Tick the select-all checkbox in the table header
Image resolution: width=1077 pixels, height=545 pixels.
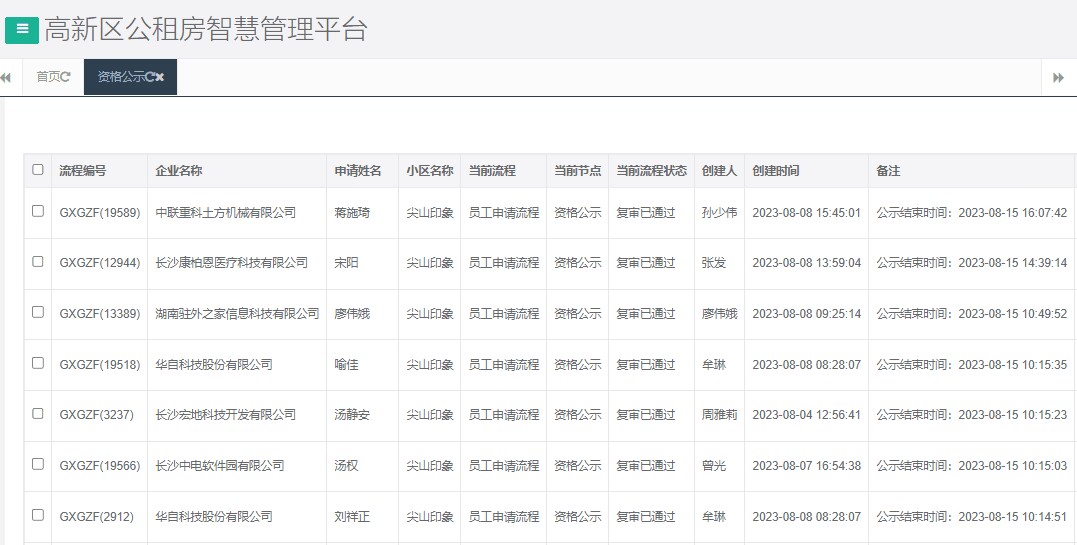(38, 170)
